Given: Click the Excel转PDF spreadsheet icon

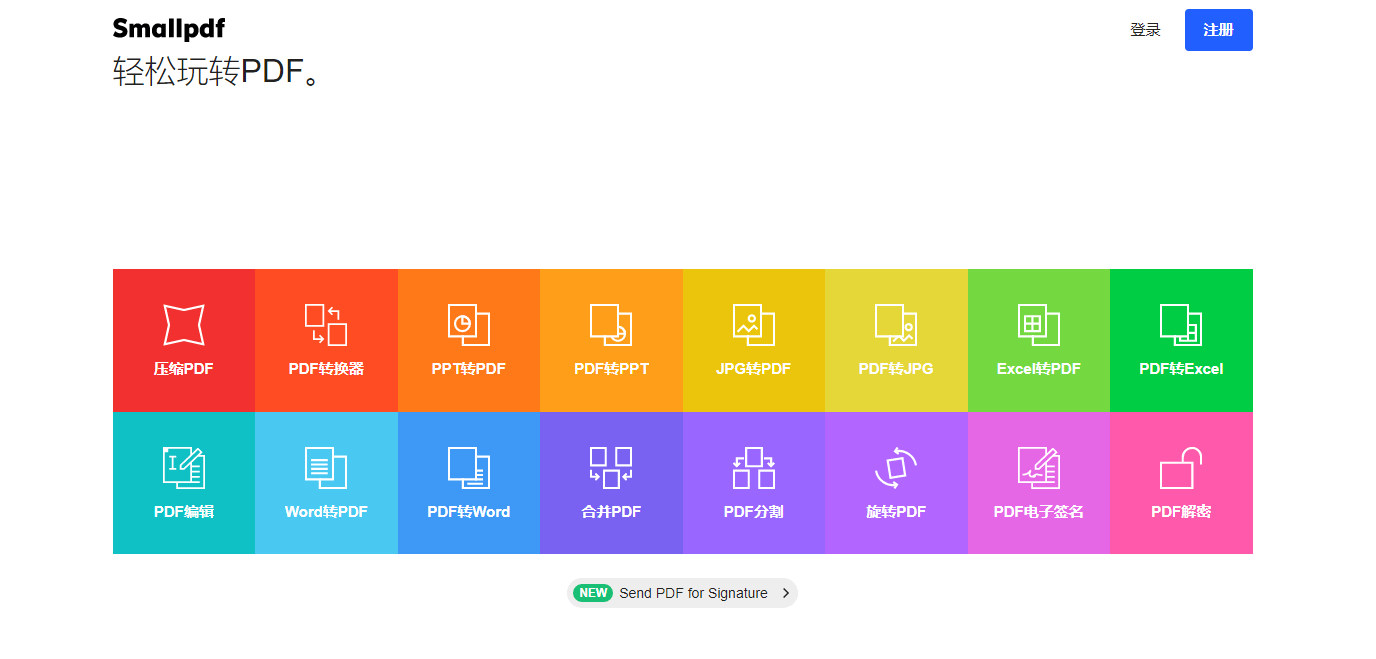Looking at the screenshot, I should (1038, 325).
